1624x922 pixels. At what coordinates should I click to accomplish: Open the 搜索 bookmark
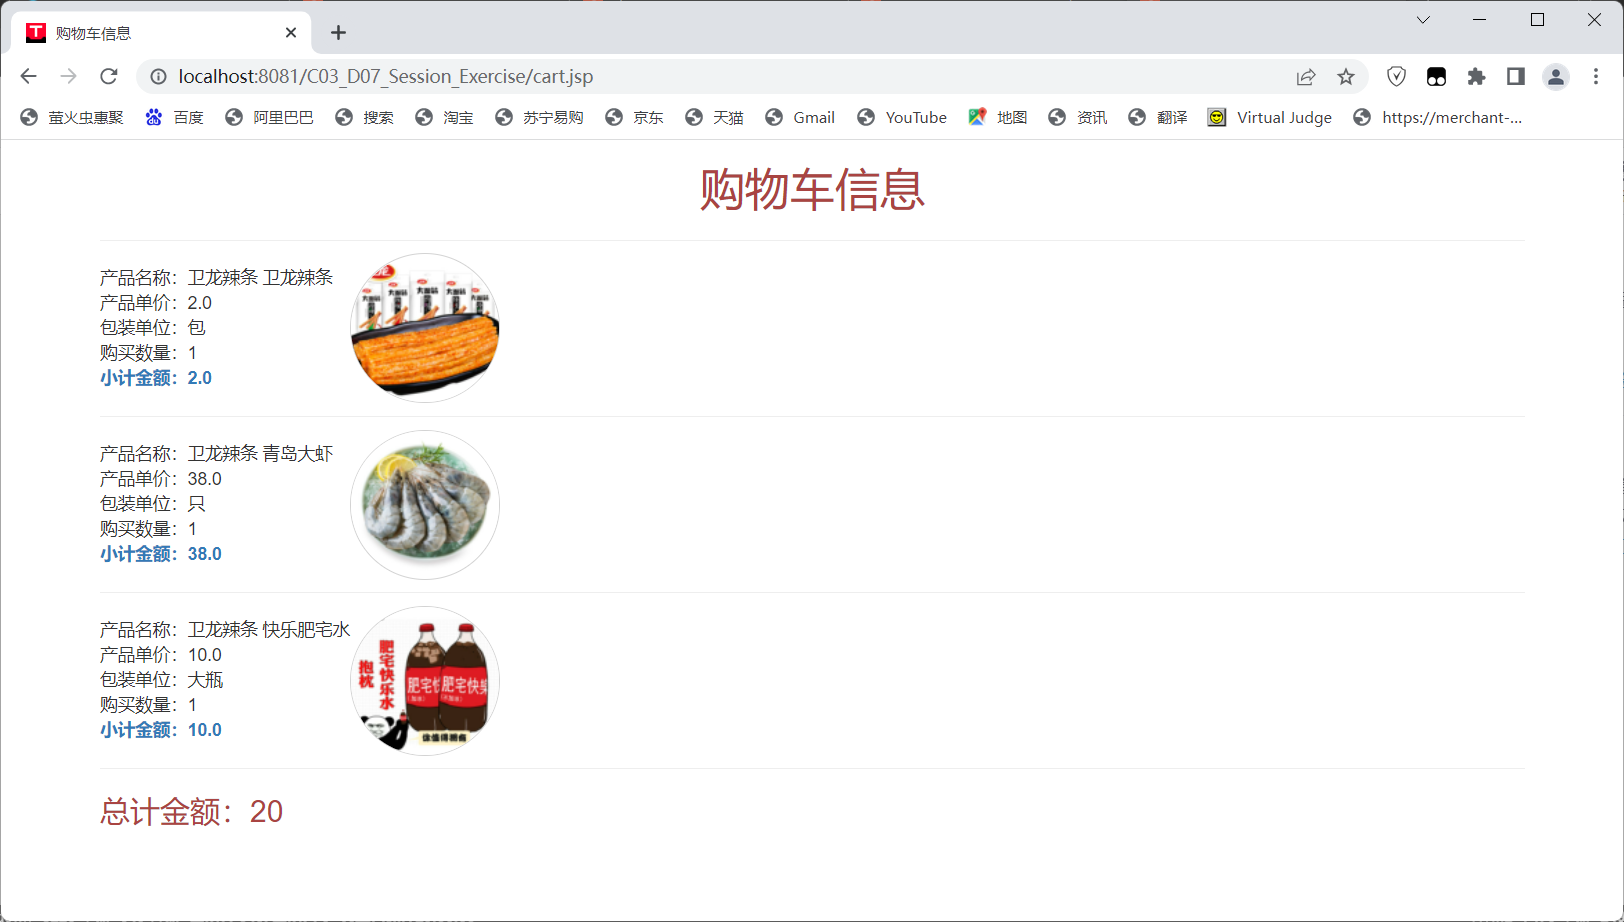tap(364, 117)
